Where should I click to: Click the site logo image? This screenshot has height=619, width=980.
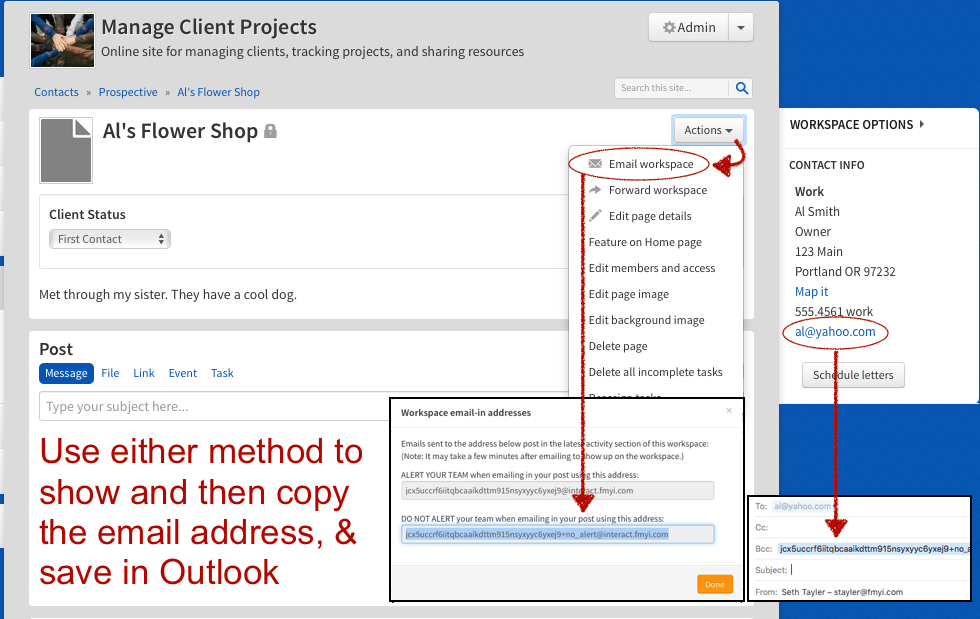pyautogui.click(x=62, y=40)
